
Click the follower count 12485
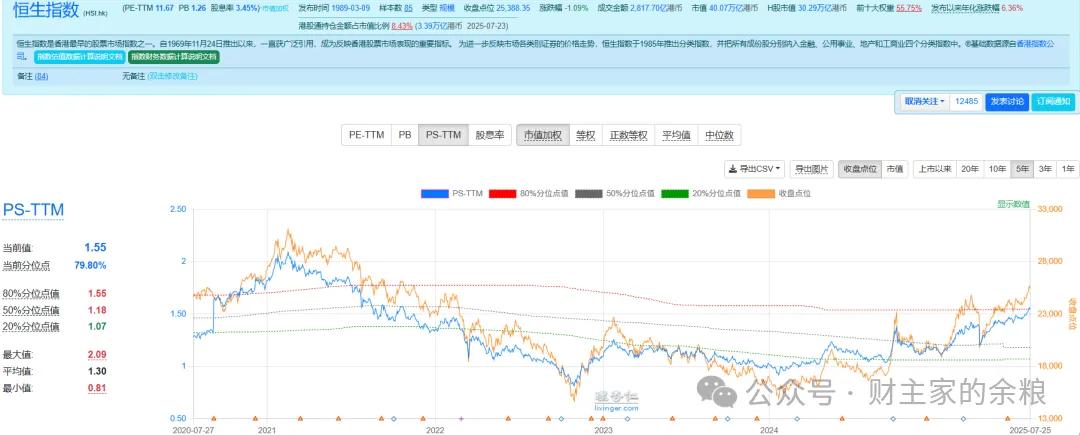[966, 101]
